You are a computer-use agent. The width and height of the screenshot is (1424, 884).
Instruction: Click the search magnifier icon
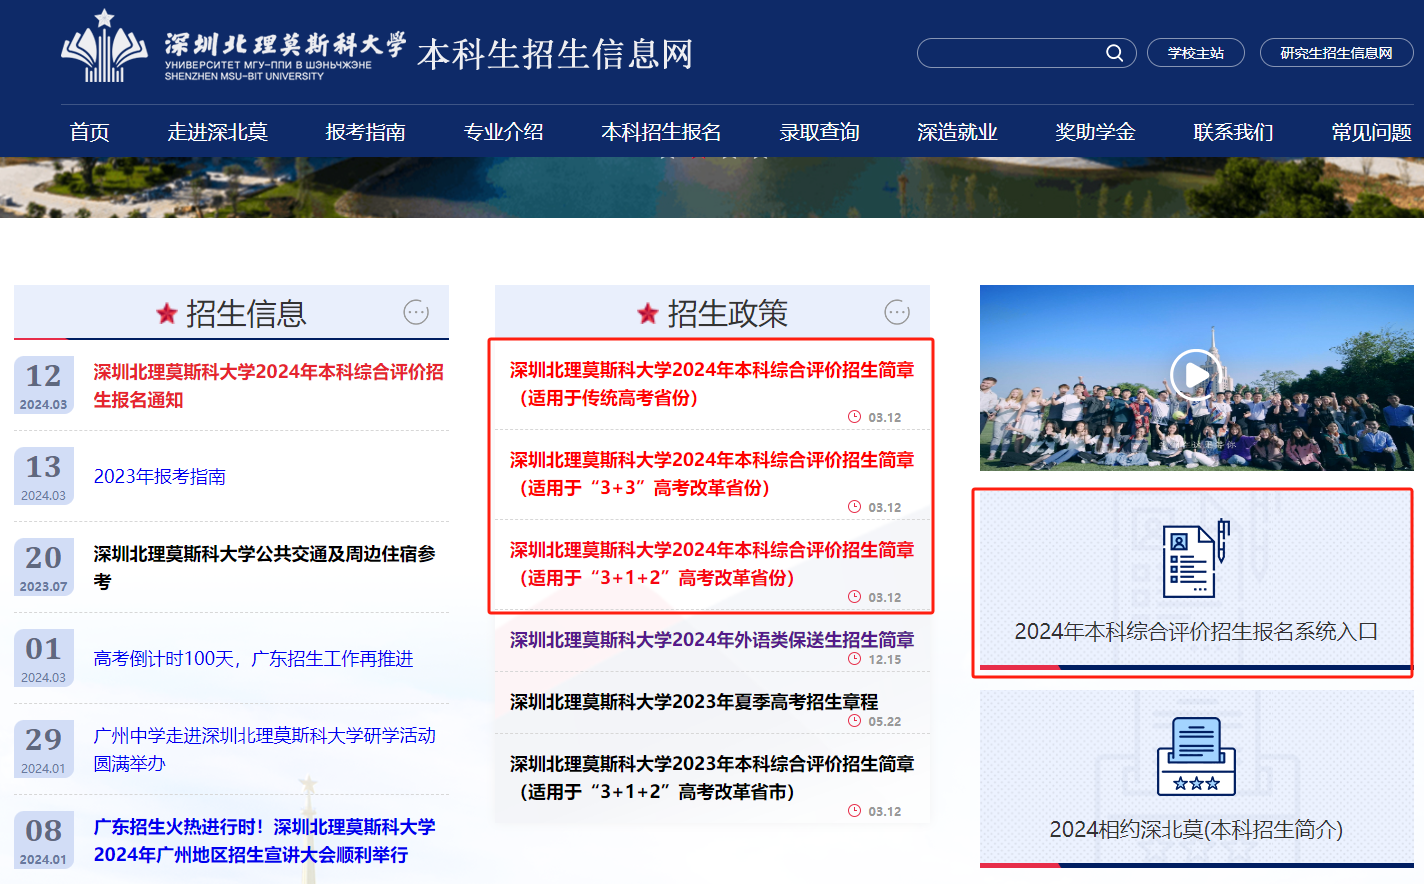pos(1114,53)
